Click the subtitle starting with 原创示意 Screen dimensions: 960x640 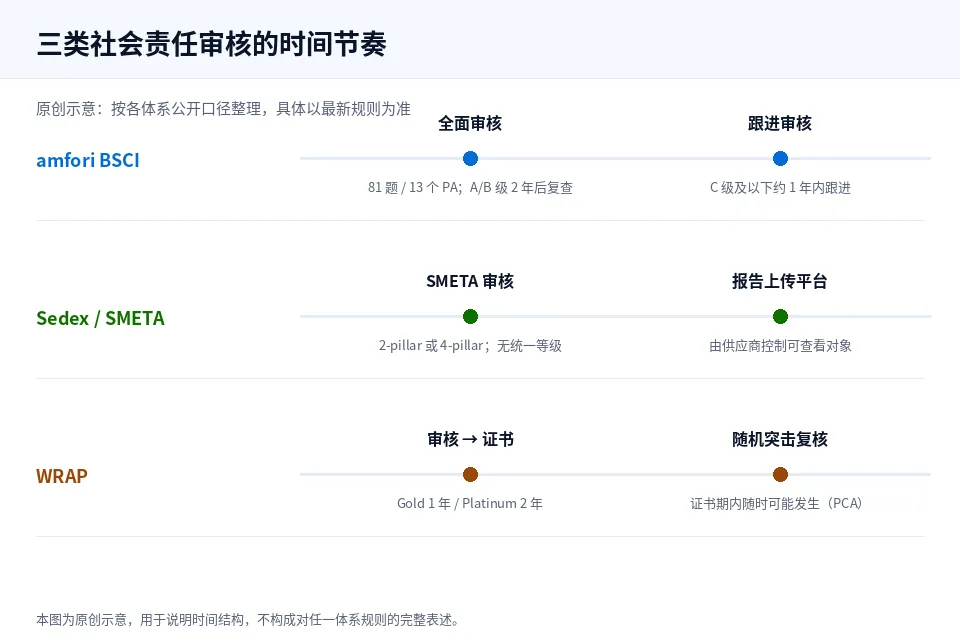[x=223, y=109]
